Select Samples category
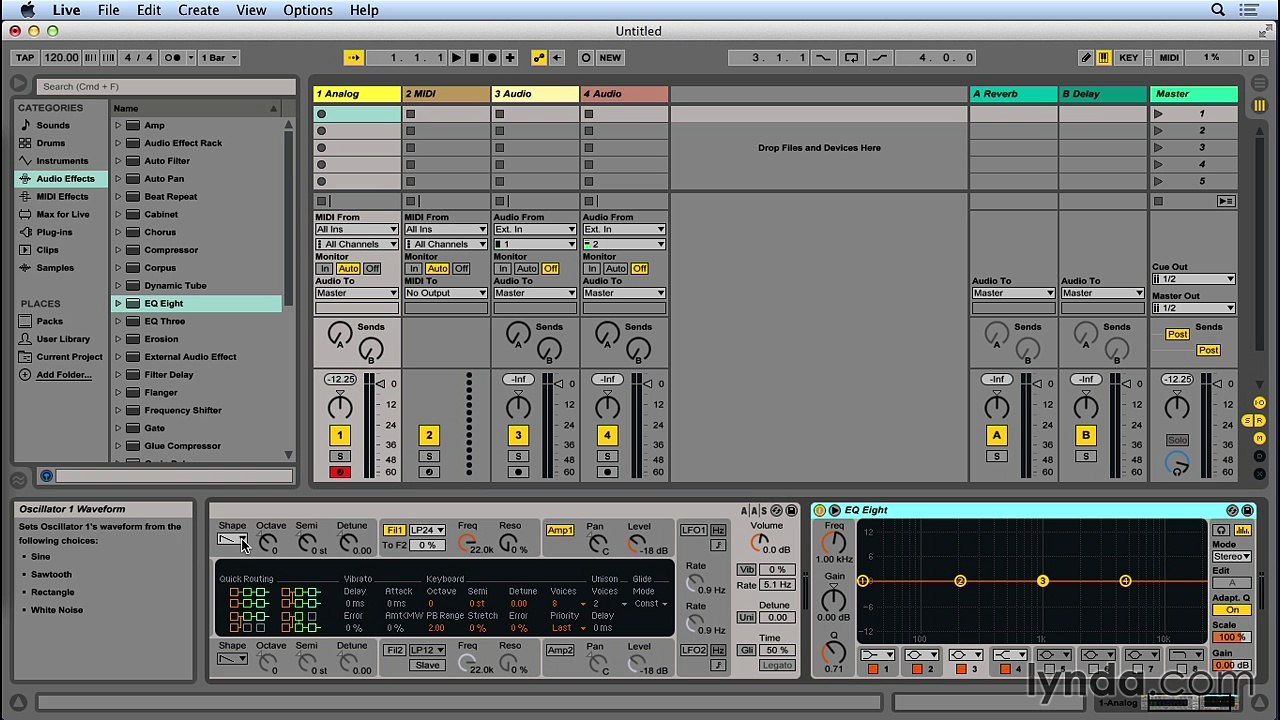 55,268
